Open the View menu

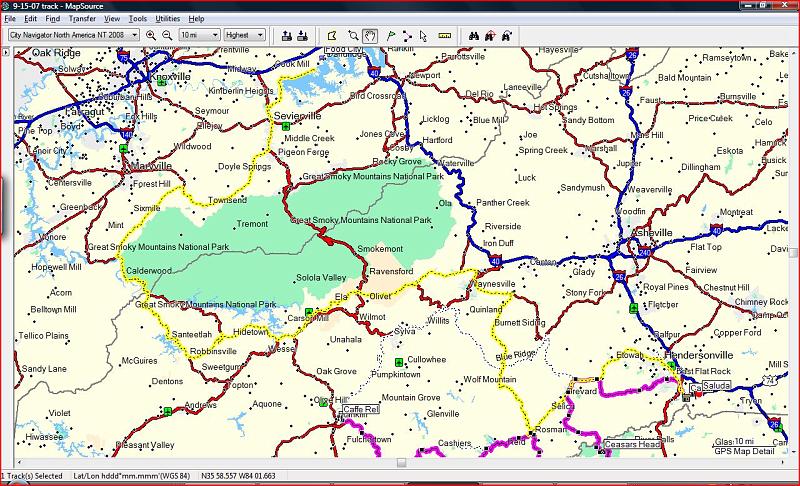(112, 19)
